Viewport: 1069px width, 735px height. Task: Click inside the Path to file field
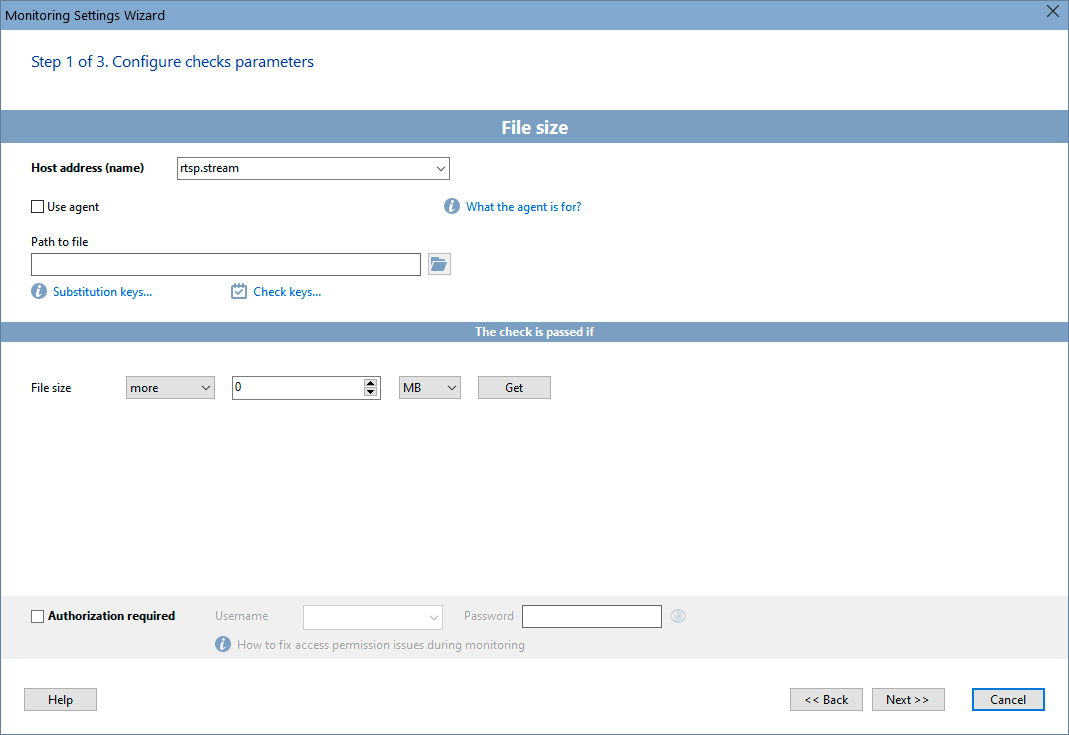(225, 263)
